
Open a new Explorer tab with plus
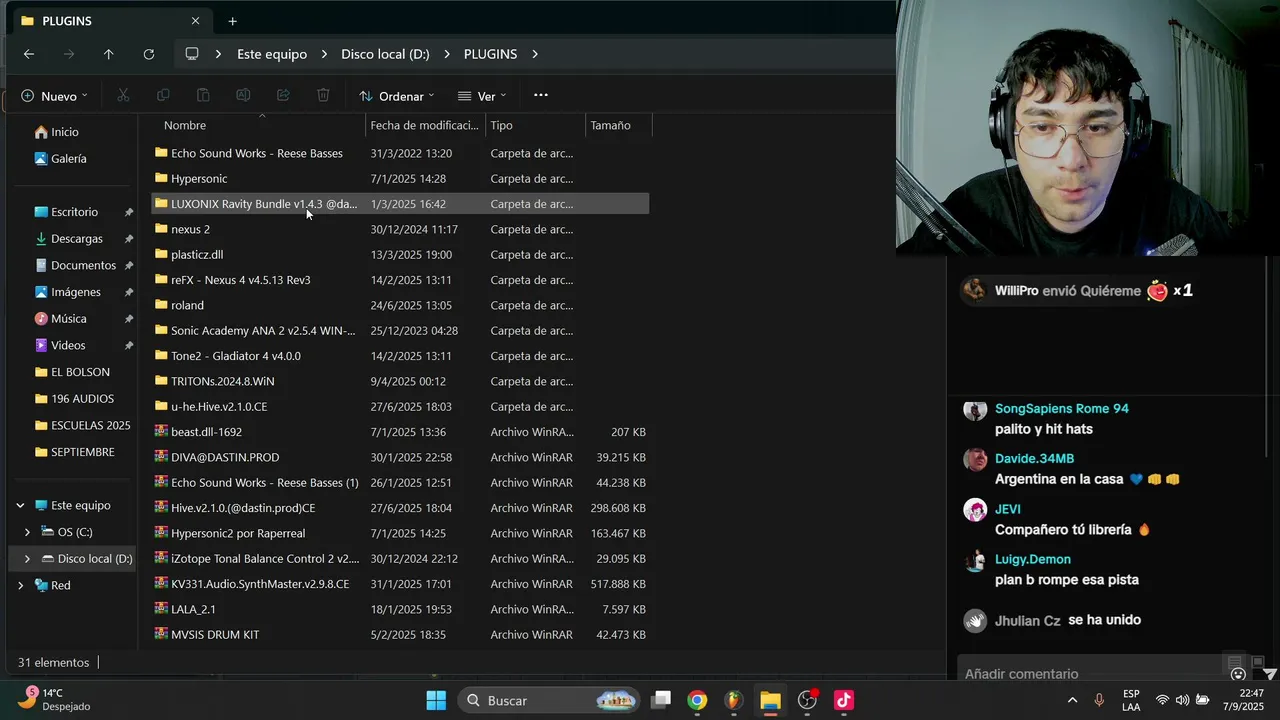(x=232, y=21)
